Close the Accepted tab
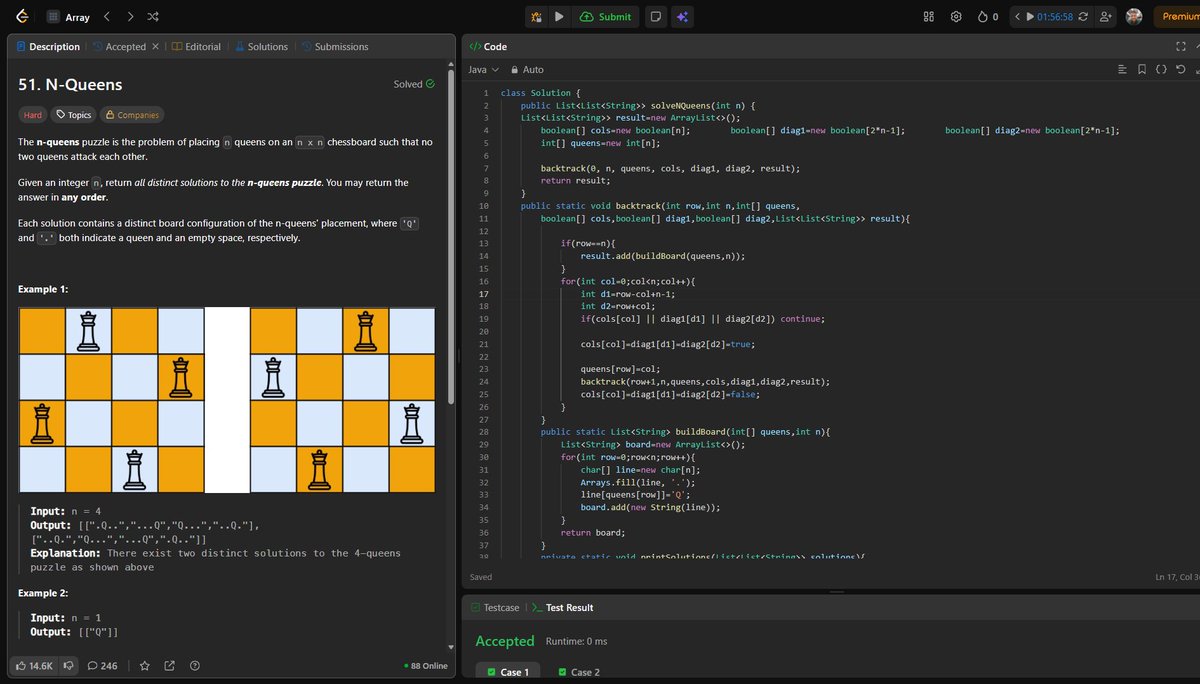 point(155,46)
